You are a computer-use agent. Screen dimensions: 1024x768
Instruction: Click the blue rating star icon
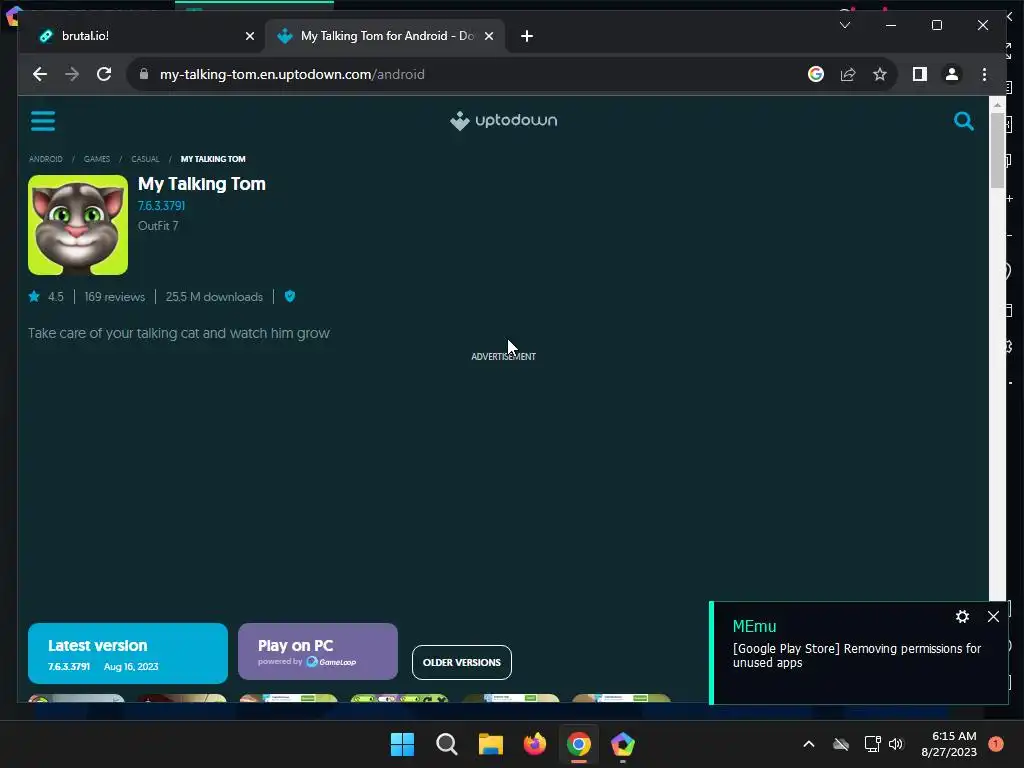[34, 296]
